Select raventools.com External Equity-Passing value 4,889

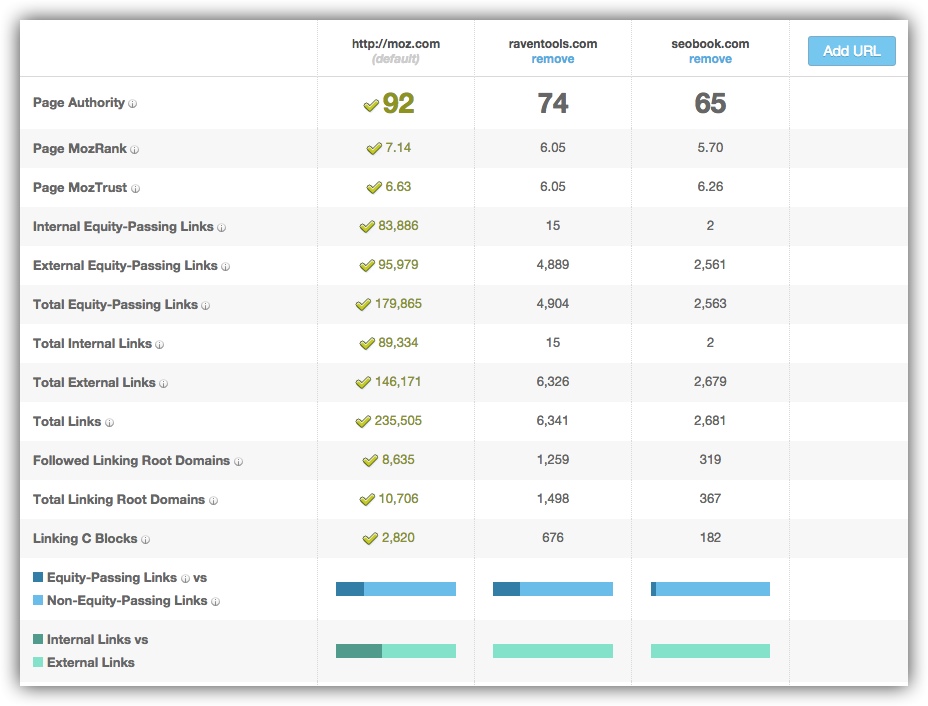coord(553,265)
